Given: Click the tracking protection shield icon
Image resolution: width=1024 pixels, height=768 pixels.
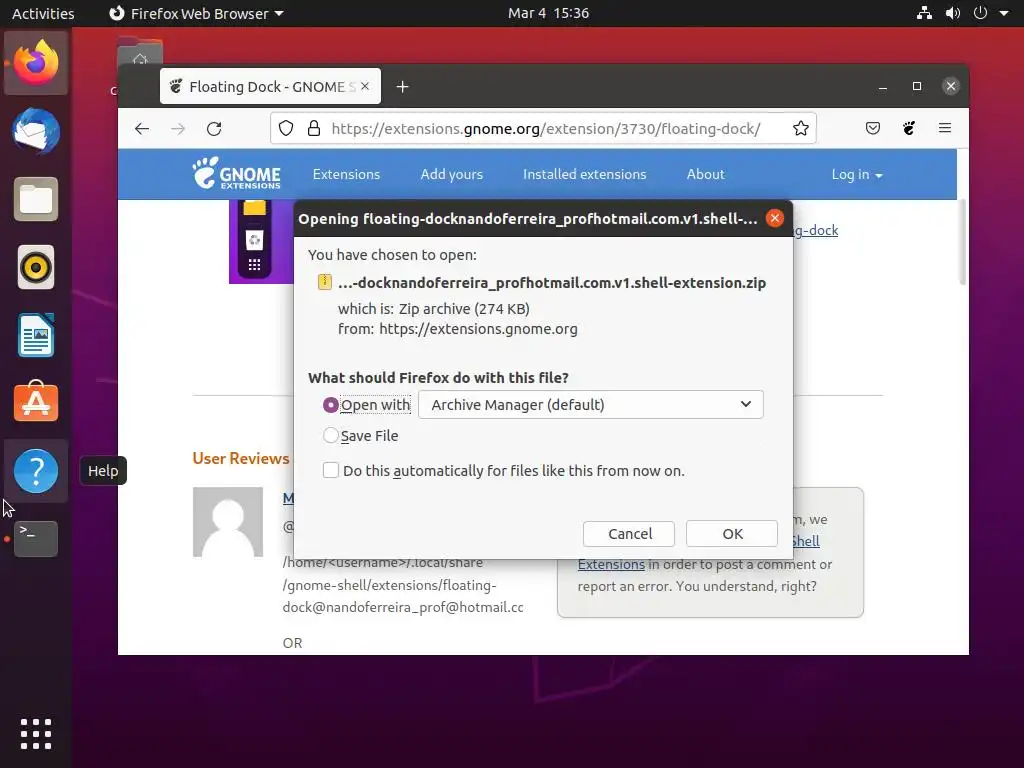Looking at the screenshot, I should tap(286, 128).
